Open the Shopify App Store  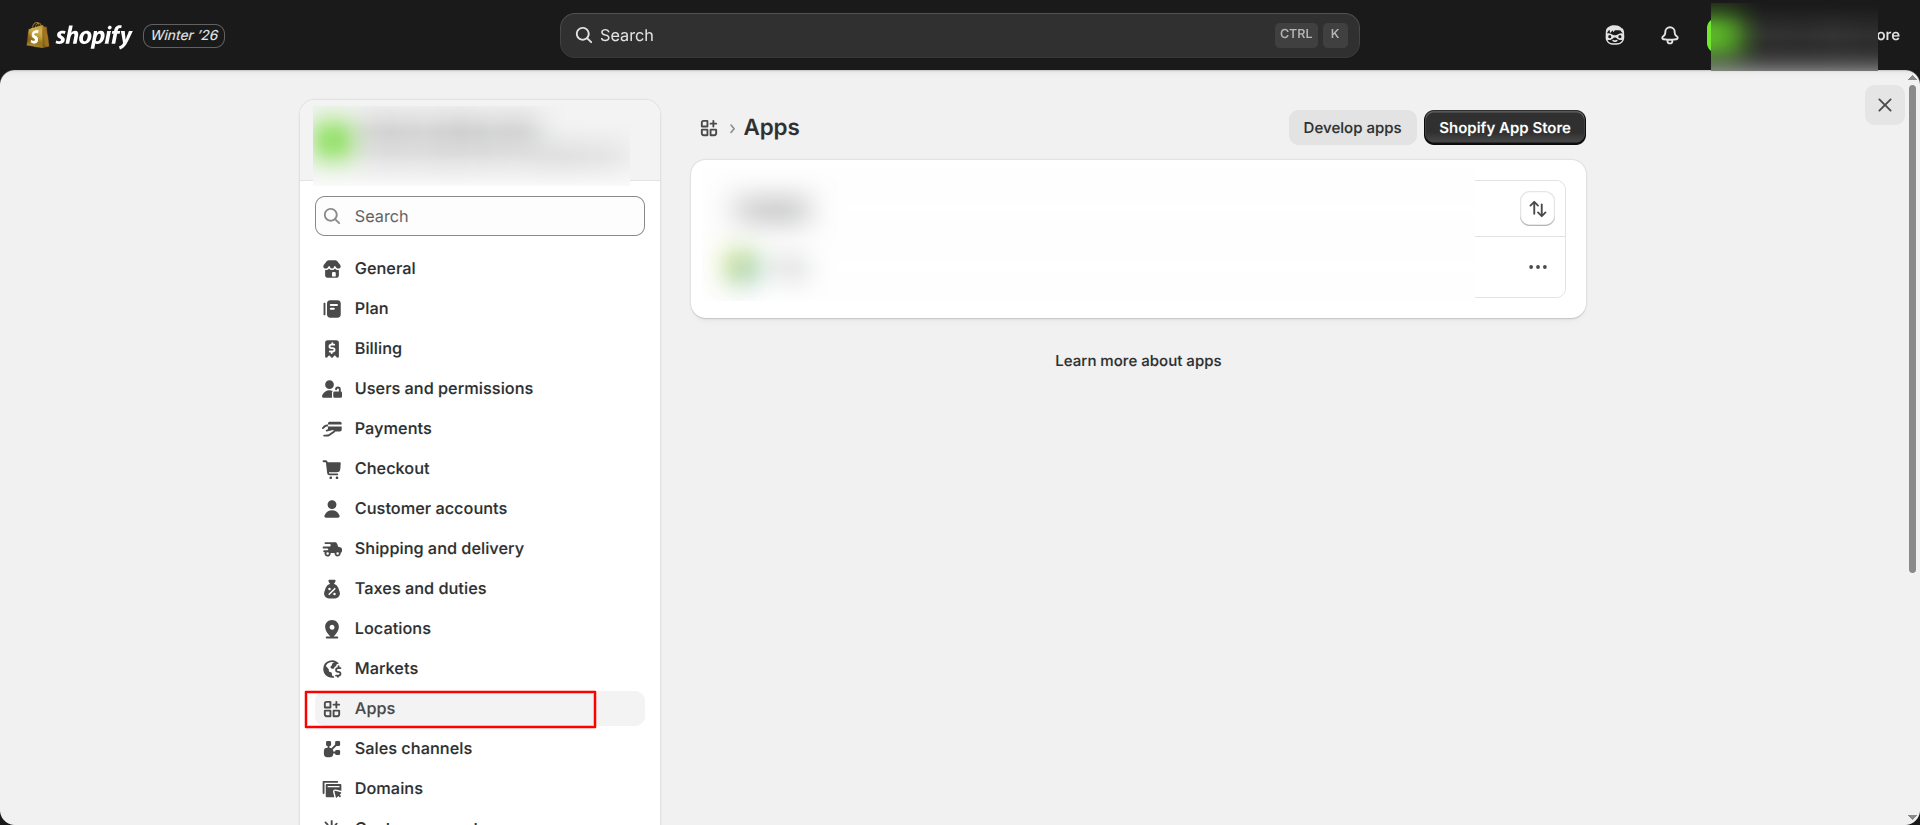point(1504,128)
